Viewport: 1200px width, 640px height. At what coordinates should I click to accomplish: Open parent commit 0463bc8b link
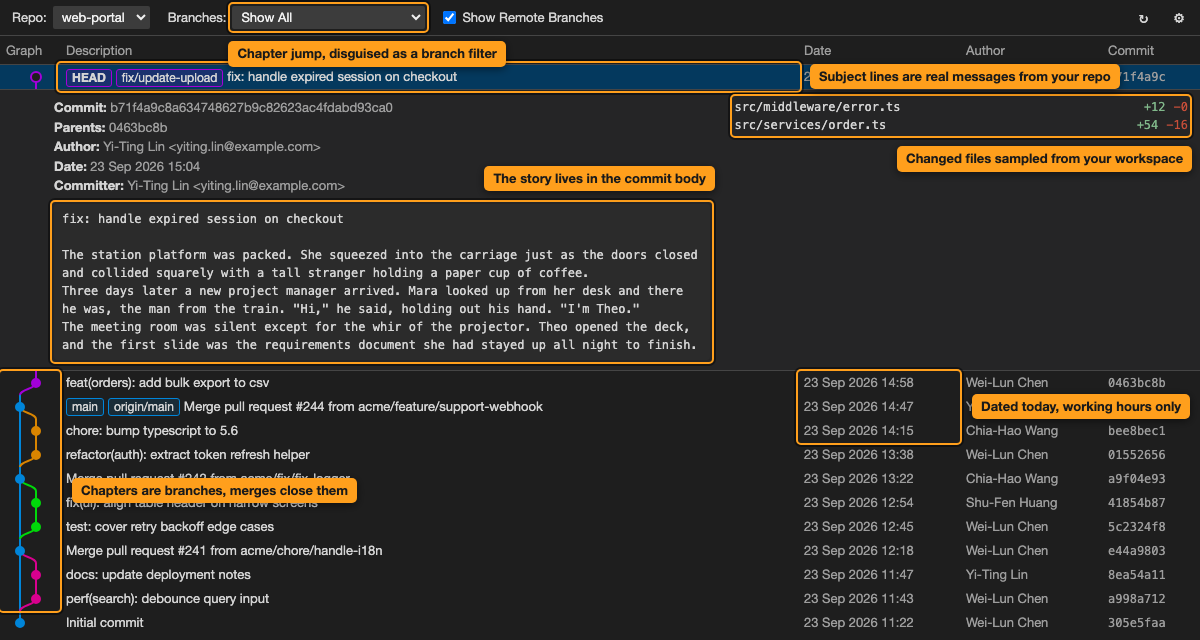(138, 127)
